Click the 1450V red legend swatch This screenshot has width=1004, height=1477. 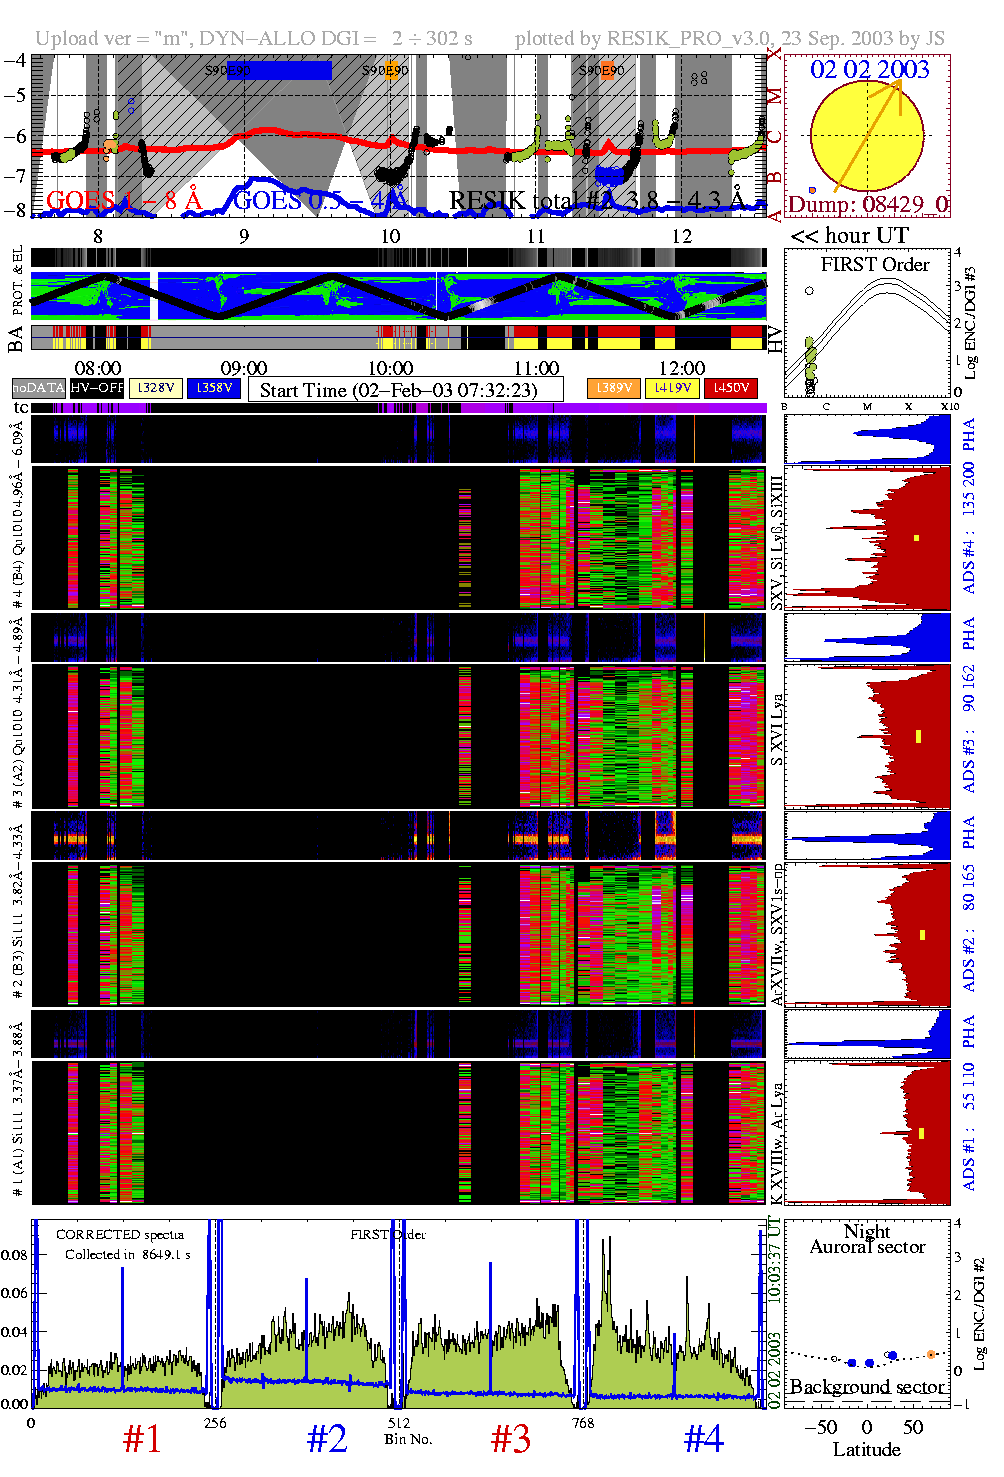pos(731,388)
